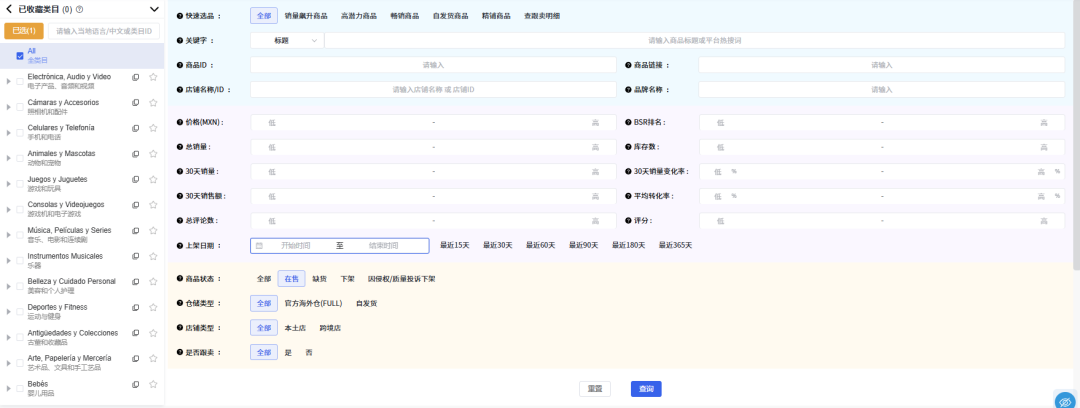The height and width of the screenshot is (408, 1080).
Task: Copy icon for Música, Películas y Series
Action: point(136,230)
